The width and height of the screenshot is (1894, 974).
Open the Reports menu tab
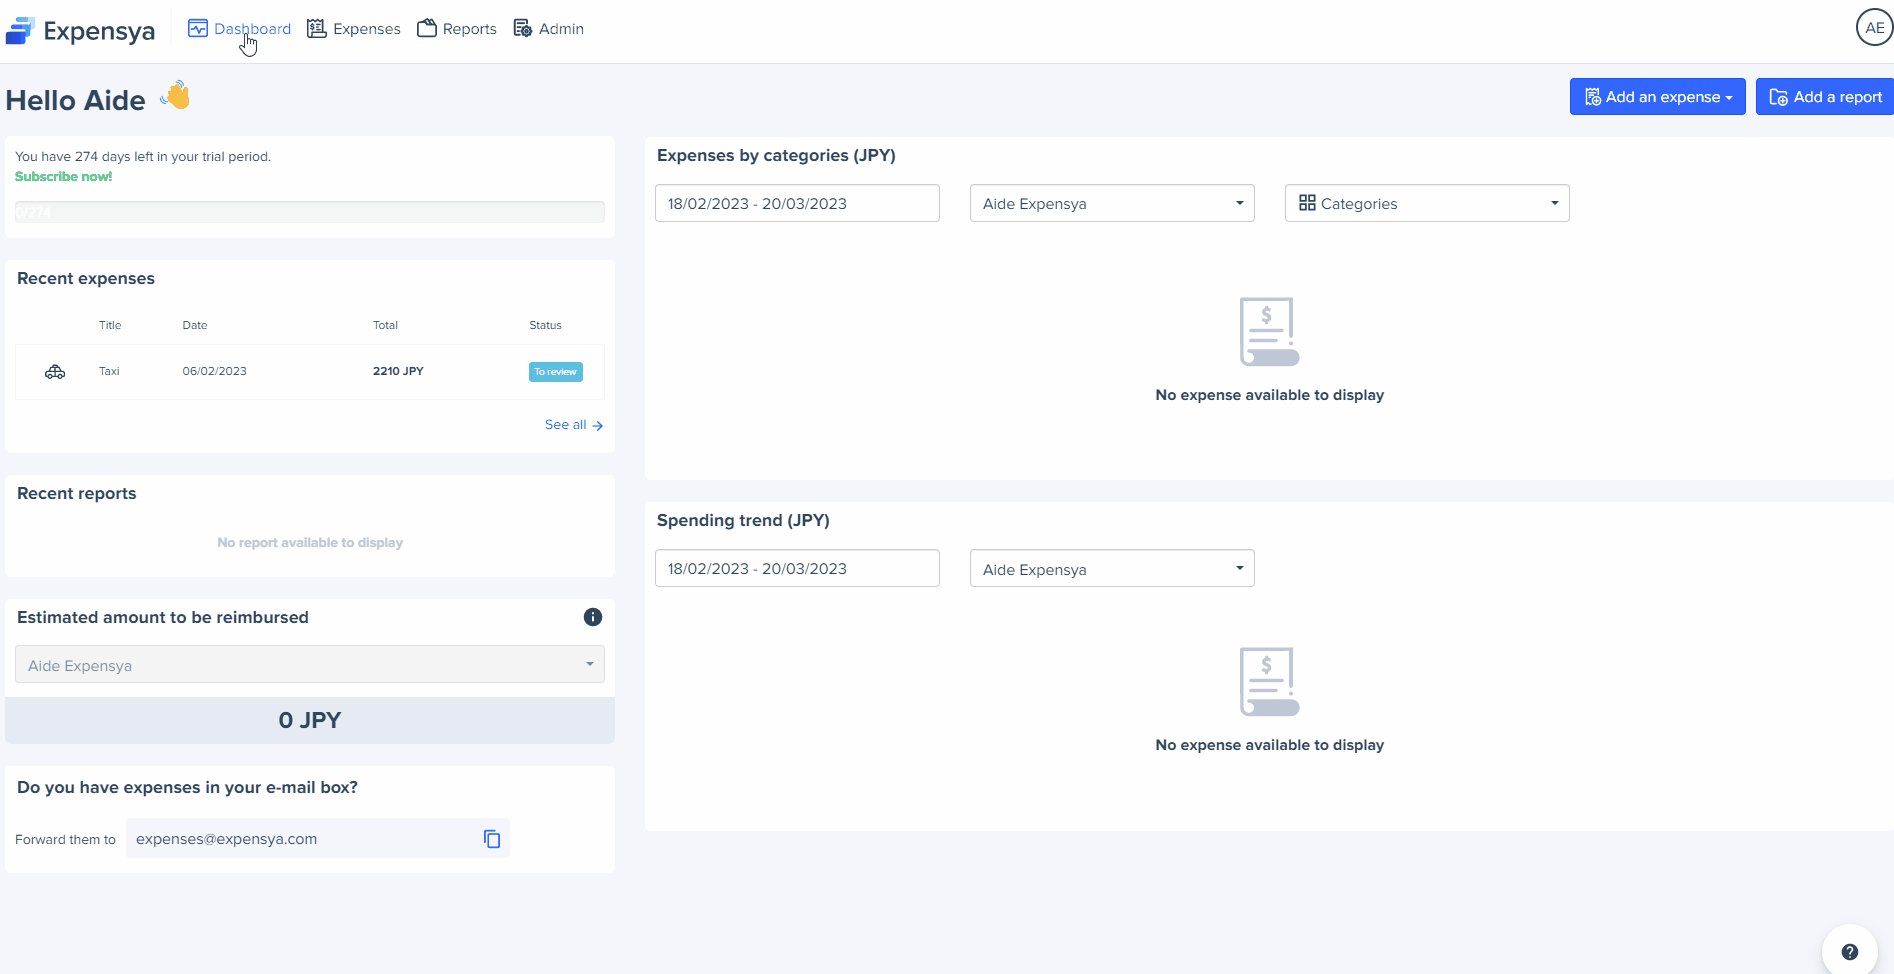coord(457,29)
